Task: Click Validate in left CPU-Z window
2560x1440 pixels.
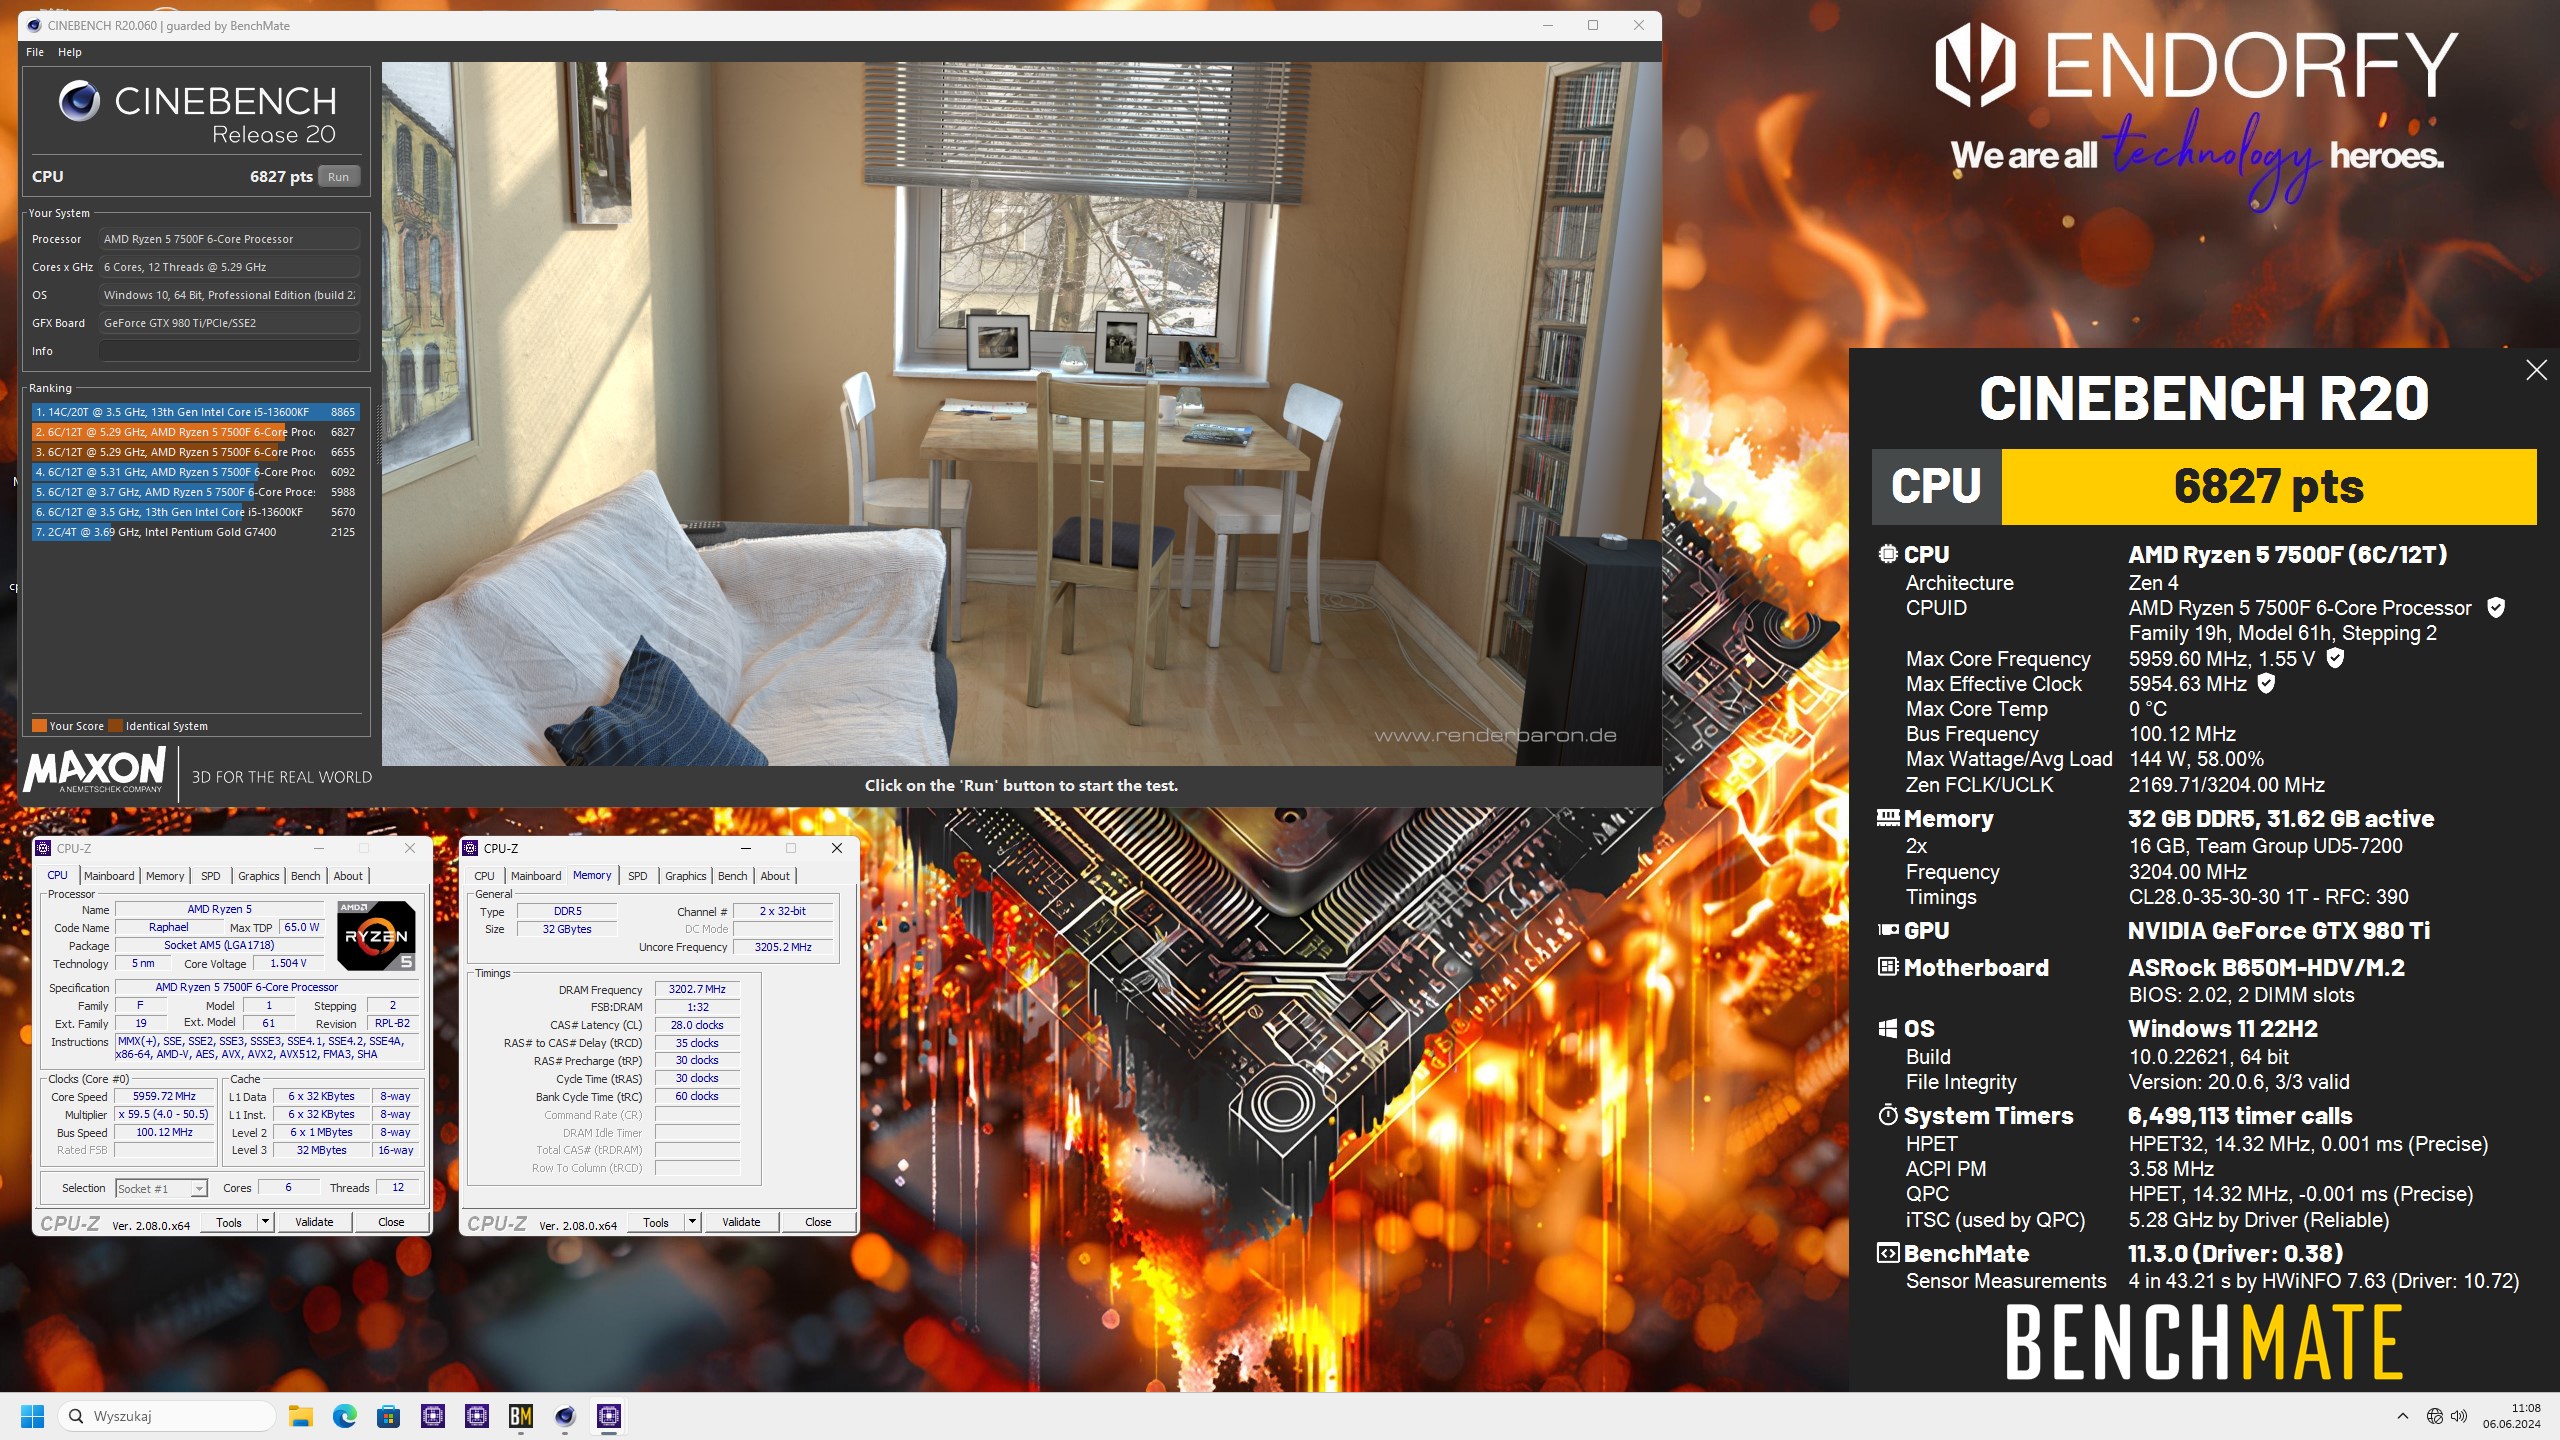Action: (314, 1222)
